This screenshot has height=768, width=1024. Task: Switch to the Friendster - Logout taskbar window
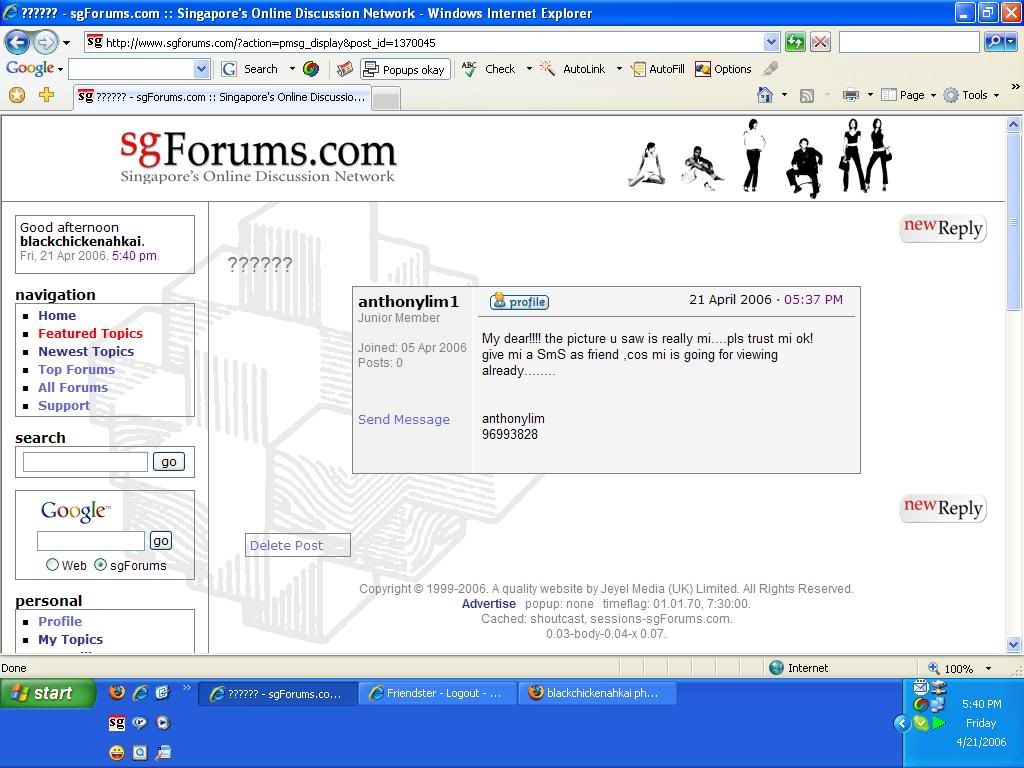[x=437, y=693]
